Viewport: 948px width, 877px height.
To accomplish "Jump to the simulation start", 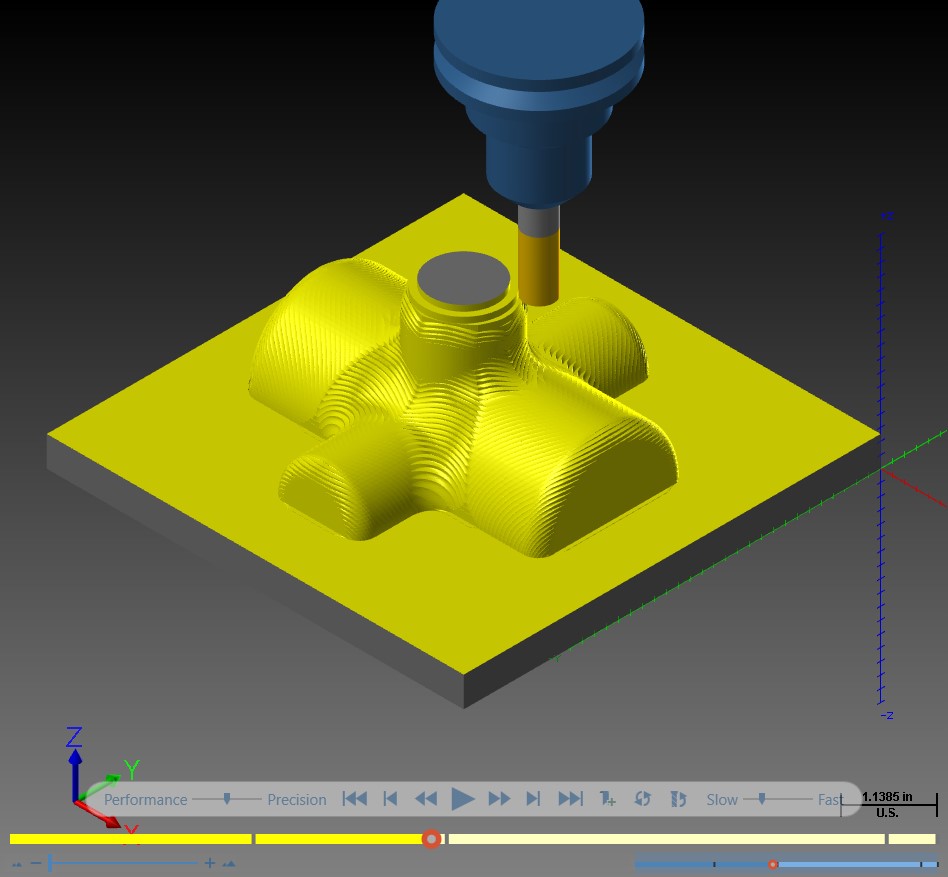I will tap(355, 799).
